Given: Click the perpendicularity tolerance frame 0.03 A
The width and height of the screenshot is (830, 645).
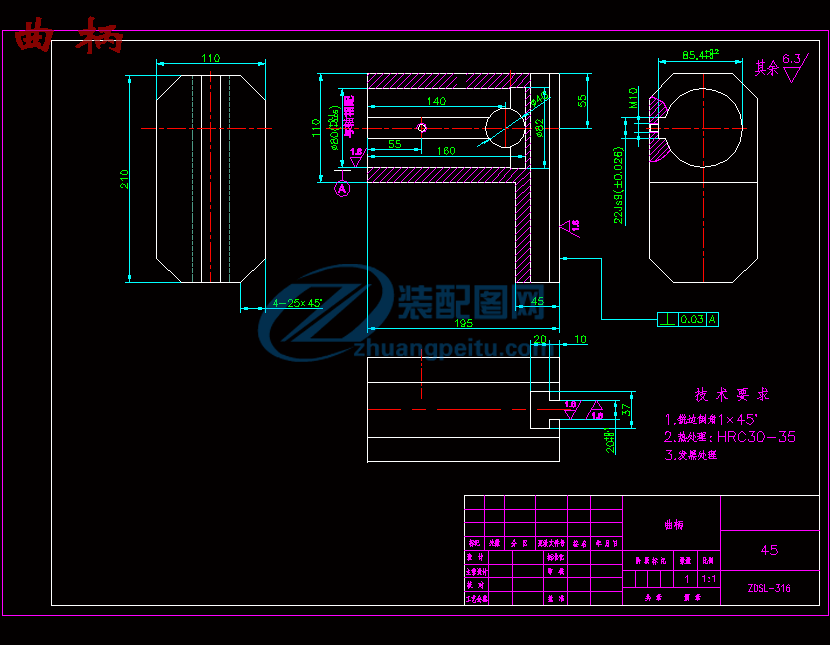Looking at the screenshot, I should point(688,319).
